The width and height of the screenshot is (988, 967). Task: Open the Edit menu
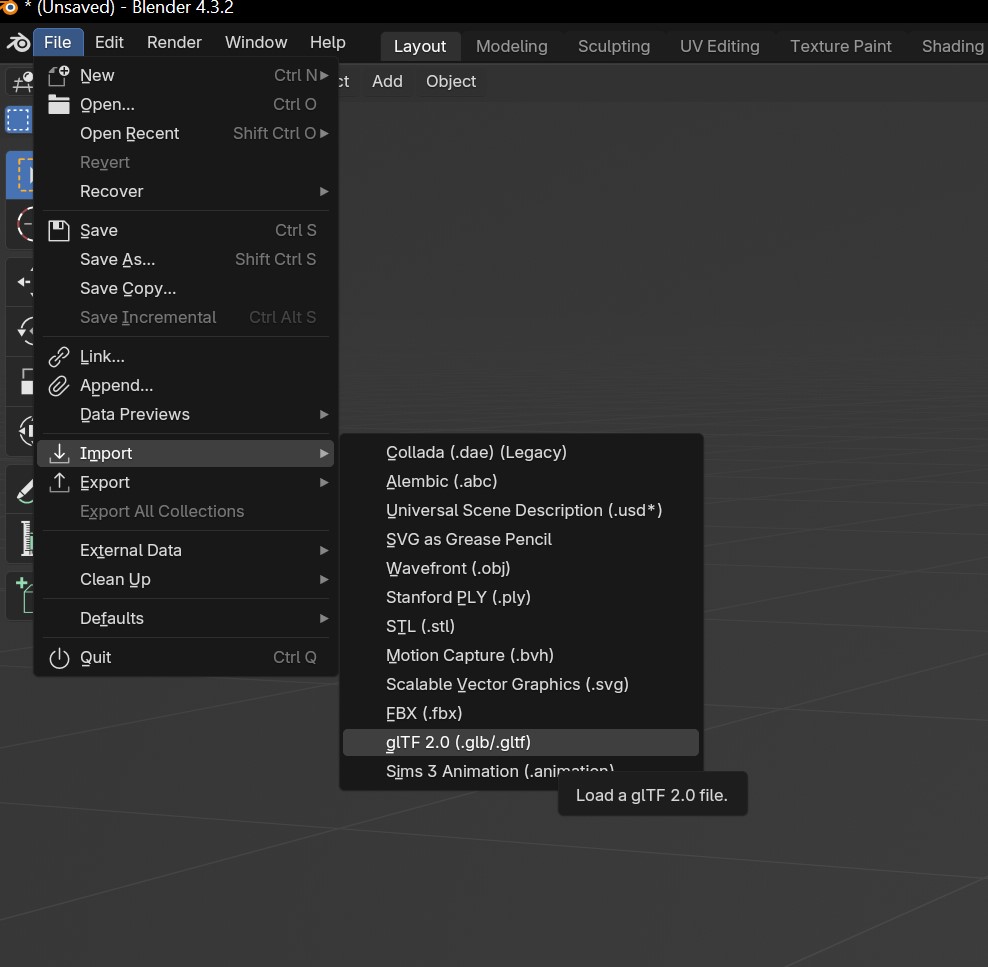(x=109, y=42)
